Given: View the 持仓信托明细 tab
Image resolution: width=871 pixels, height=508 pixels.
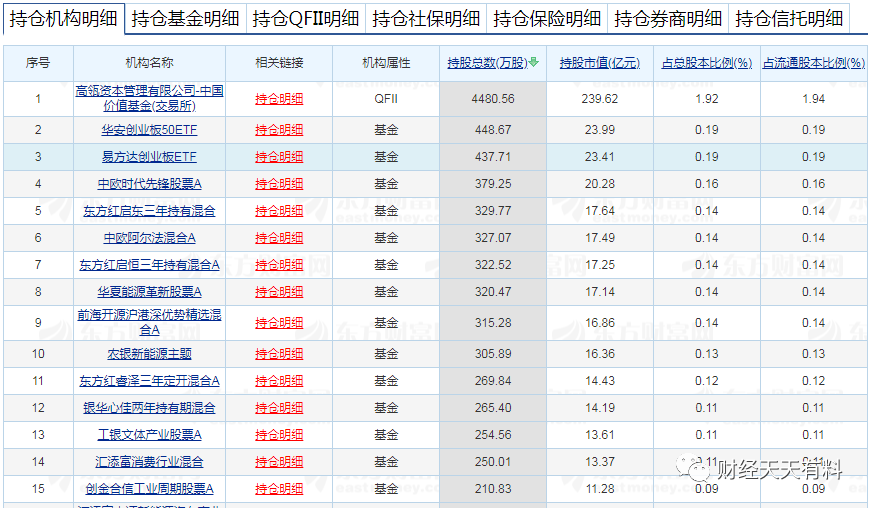Looking at the screenshot, I should coord(789,19).
